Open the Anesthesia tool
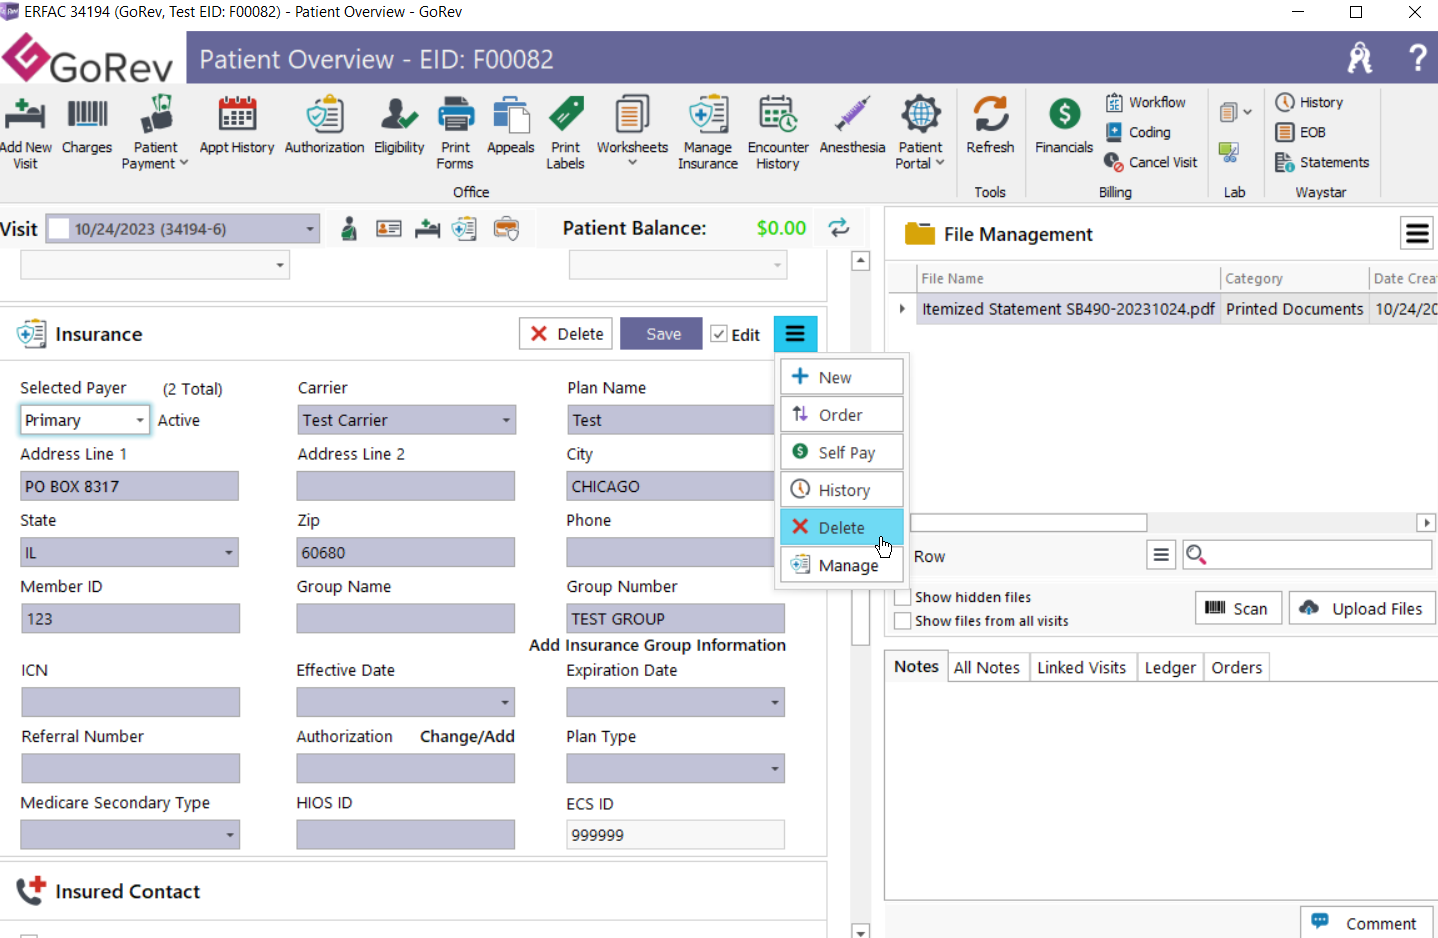The image size is (1438, 938). click(852, 130)
